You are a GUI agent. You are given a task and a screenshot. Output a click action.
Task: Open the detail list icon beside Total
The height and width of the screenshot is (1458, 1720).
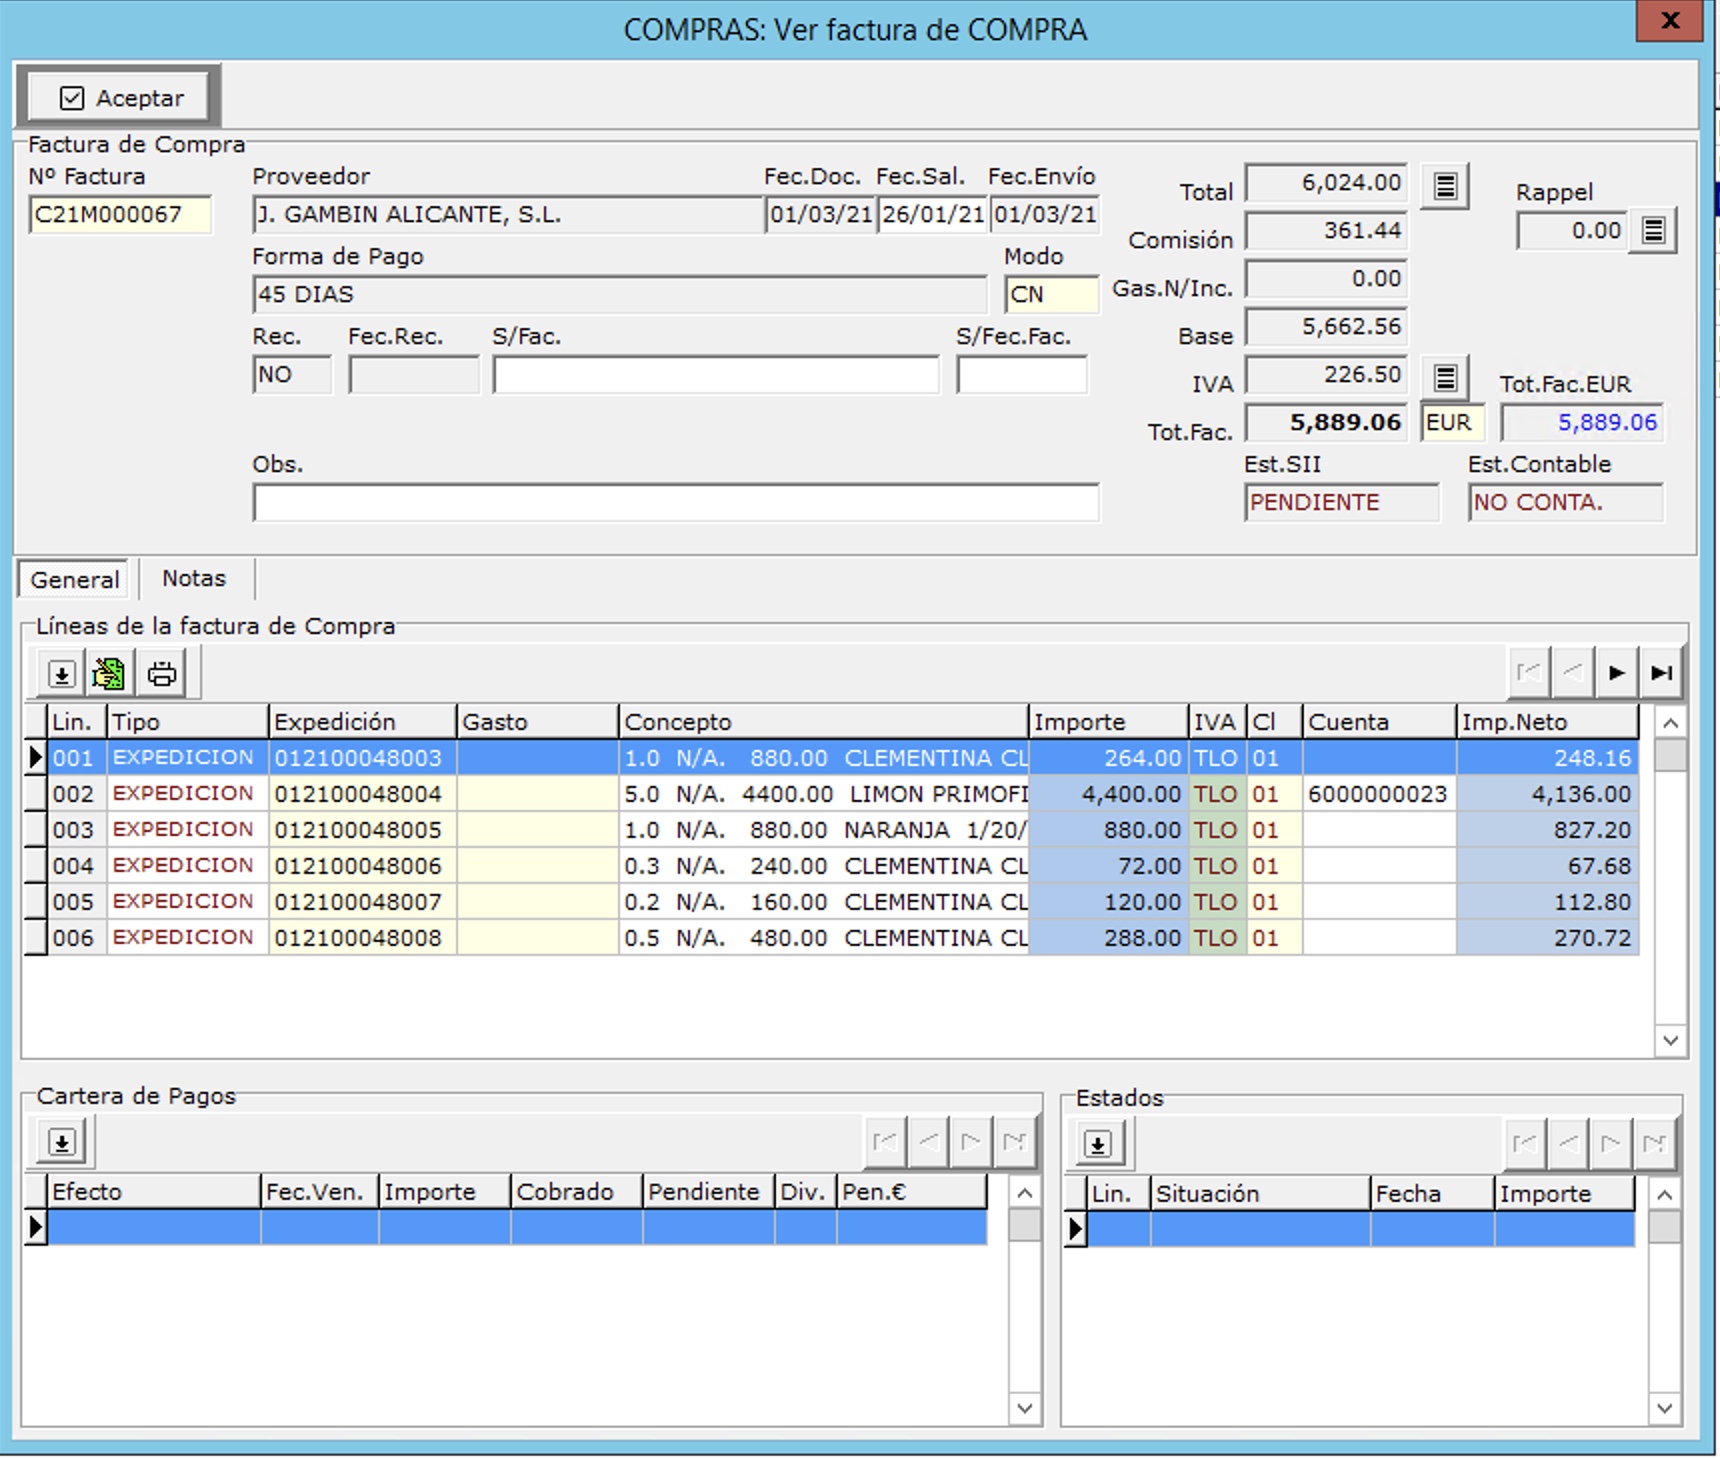click(x=1445, y=186)
